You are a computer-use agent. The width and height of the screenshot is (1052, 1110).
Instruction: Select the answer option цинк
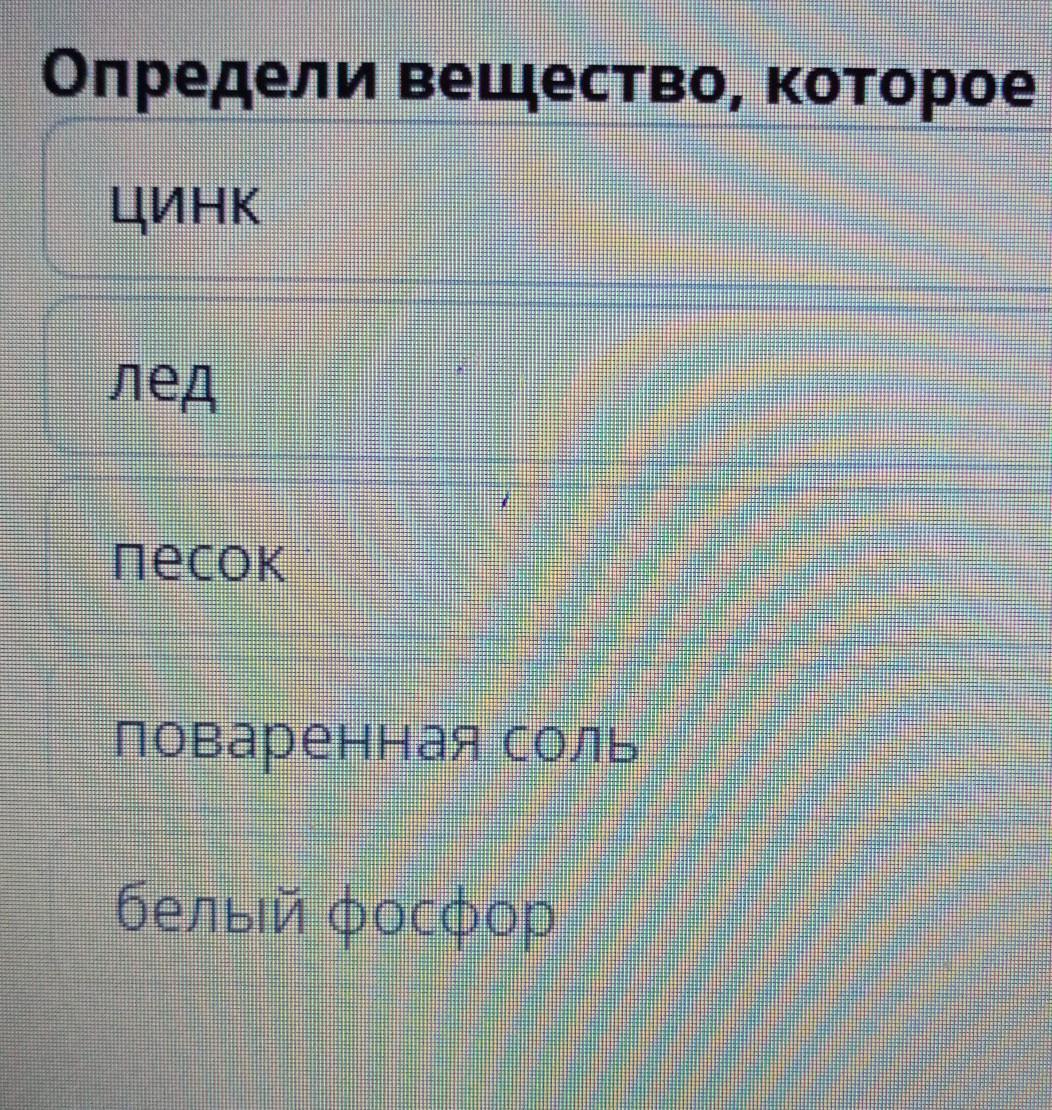[x=547, y=201]
